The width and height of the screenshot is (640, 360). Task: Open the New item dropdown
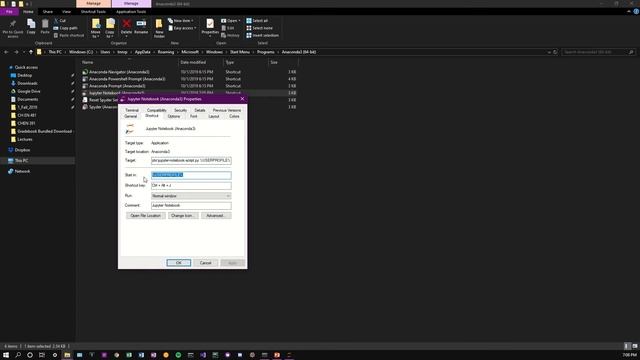(181, 20)
